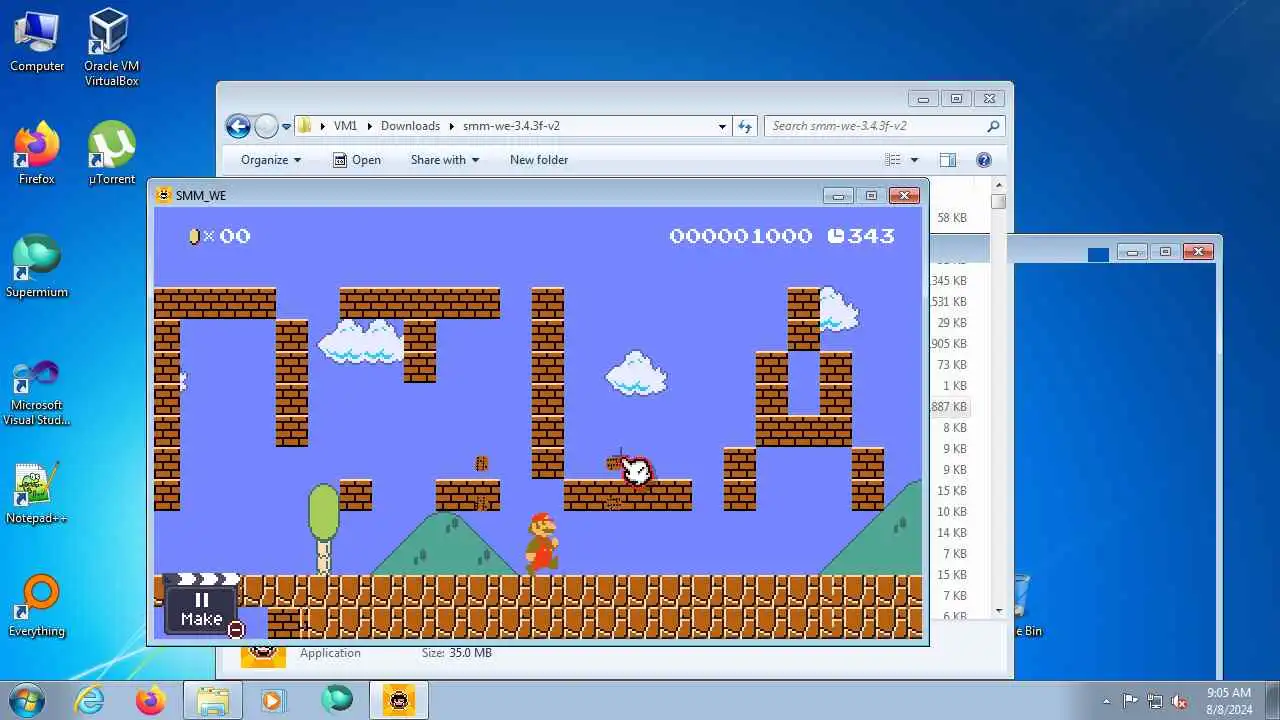This screenshot has height=720, width=1280.
Task: Open the Windows Start menu
Action: click(x=27, y=700)
